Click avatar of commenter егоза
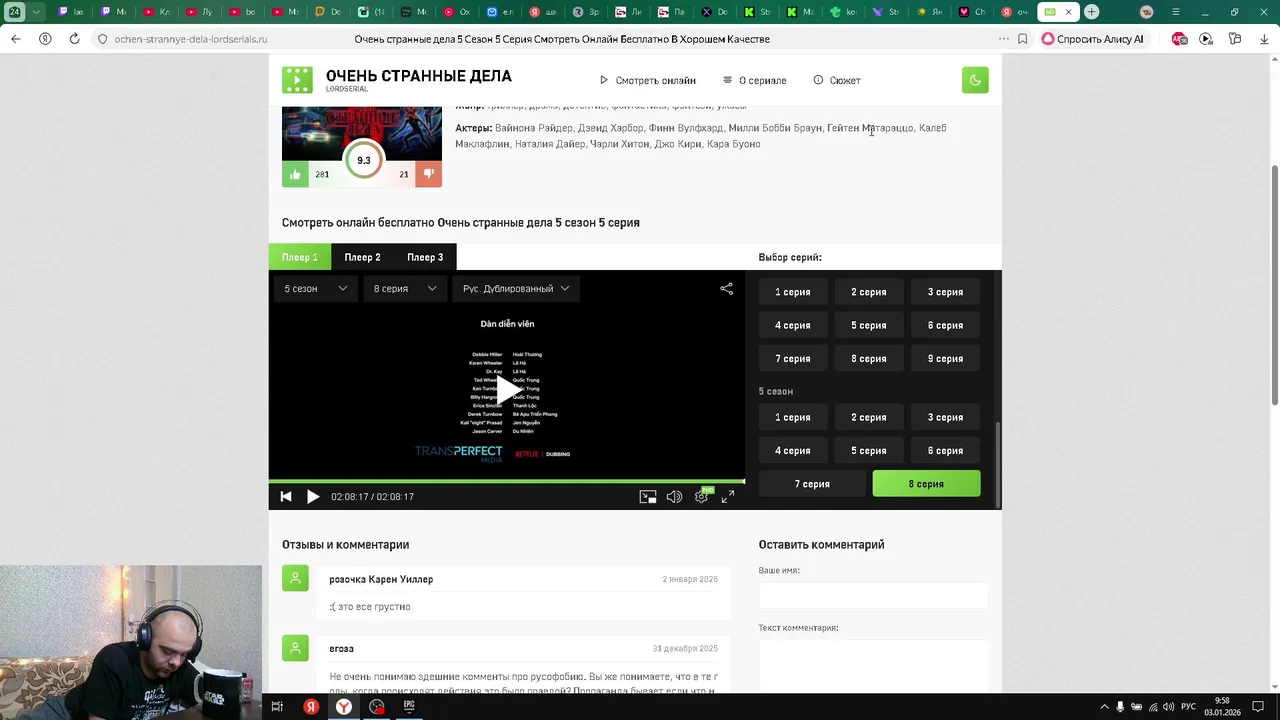 pyautogui.click(x=295, y=648)
